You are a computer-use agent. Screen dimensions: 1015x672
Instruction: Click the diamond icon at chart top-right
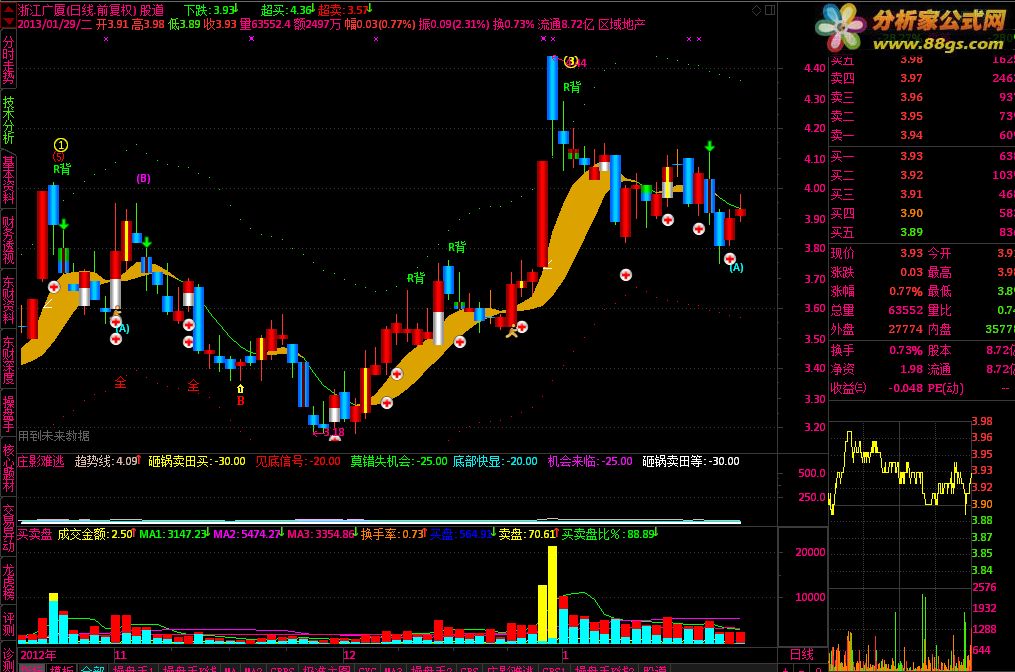(x=756, y=10)
